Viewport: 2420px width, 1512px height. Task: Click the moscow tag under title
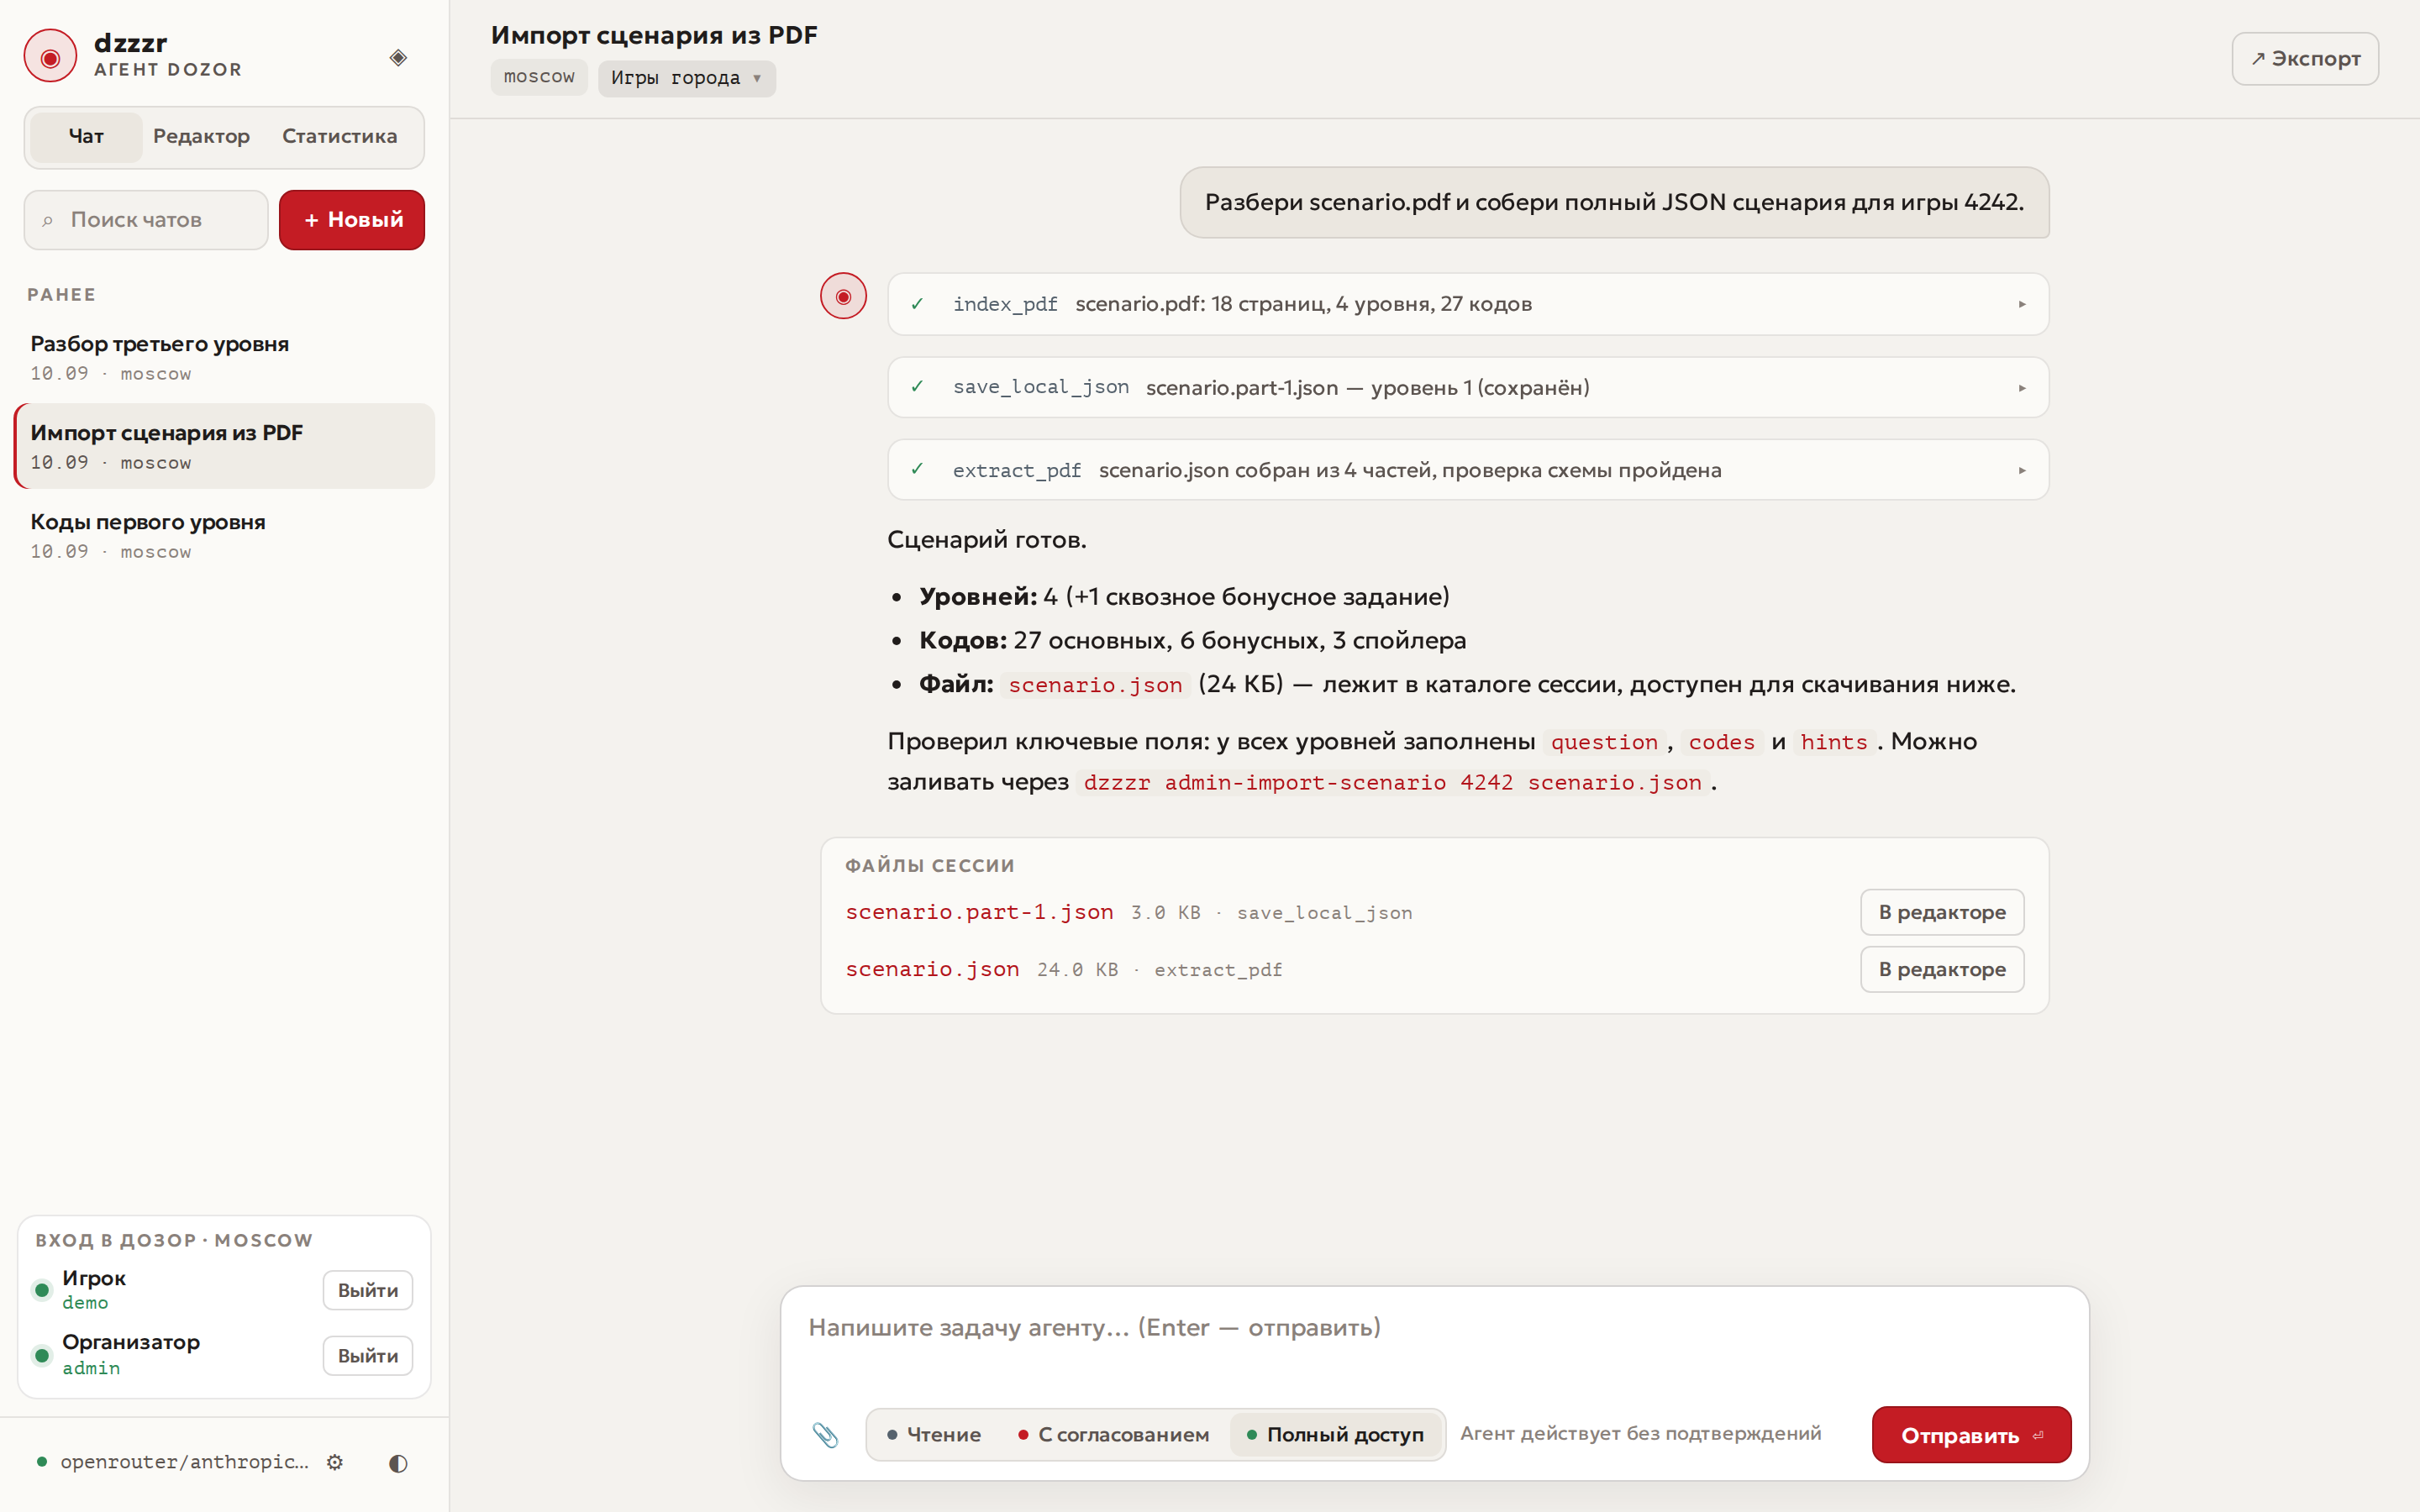click(539, 77)
